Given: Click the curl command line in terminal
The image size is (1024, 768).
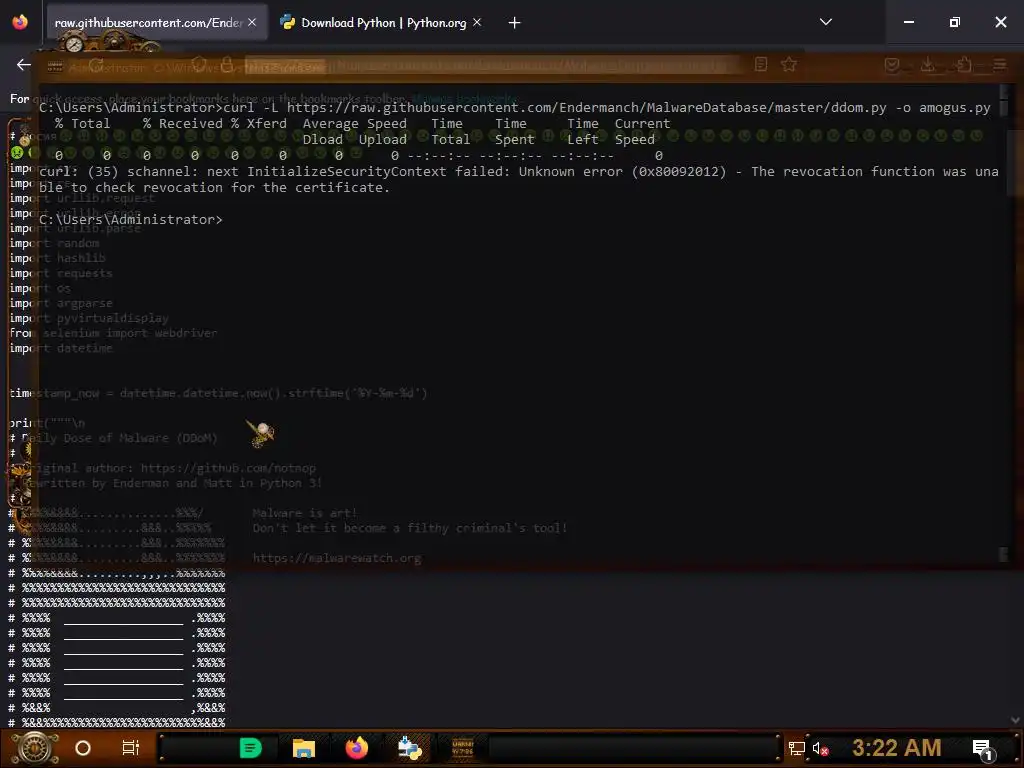Looking at the screenshot, I should 515,108.
